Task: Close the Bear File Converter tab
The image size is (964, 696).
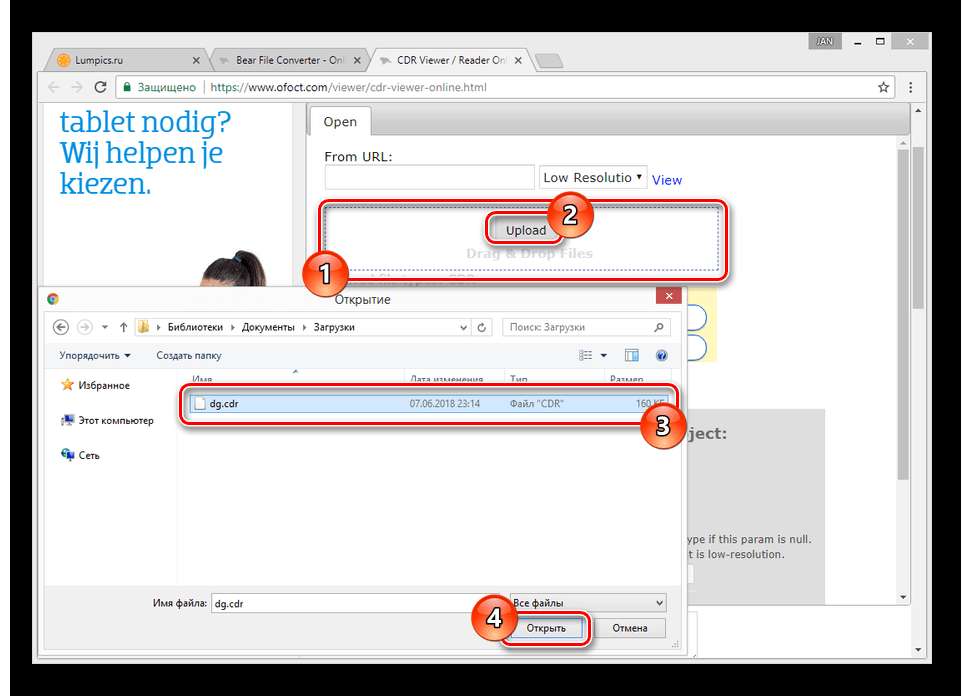Action: [x=357, y=60]
